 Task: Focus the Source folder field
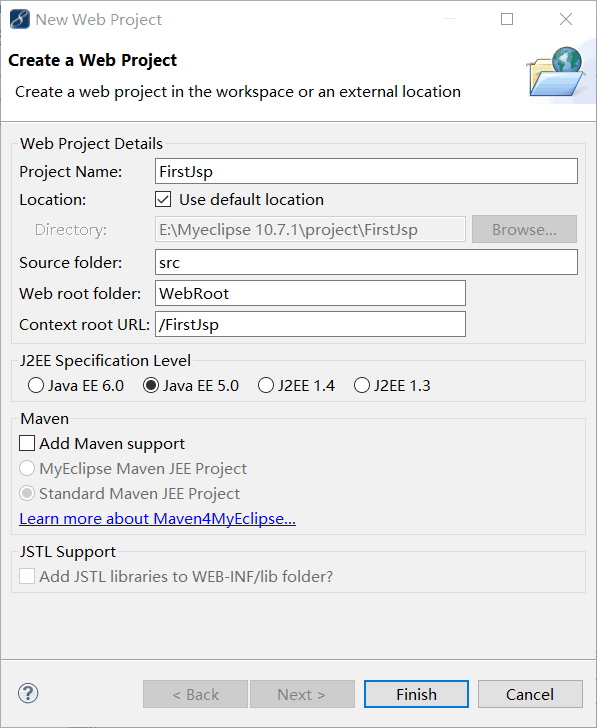(x=366, y=262)
